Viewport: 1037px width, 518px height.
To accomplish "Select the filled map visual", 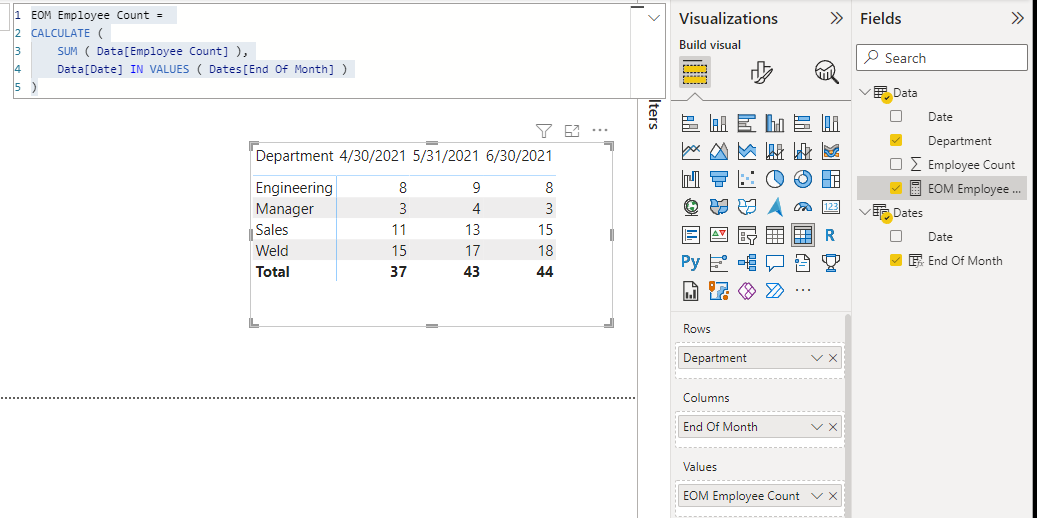I will coord(718,207).
